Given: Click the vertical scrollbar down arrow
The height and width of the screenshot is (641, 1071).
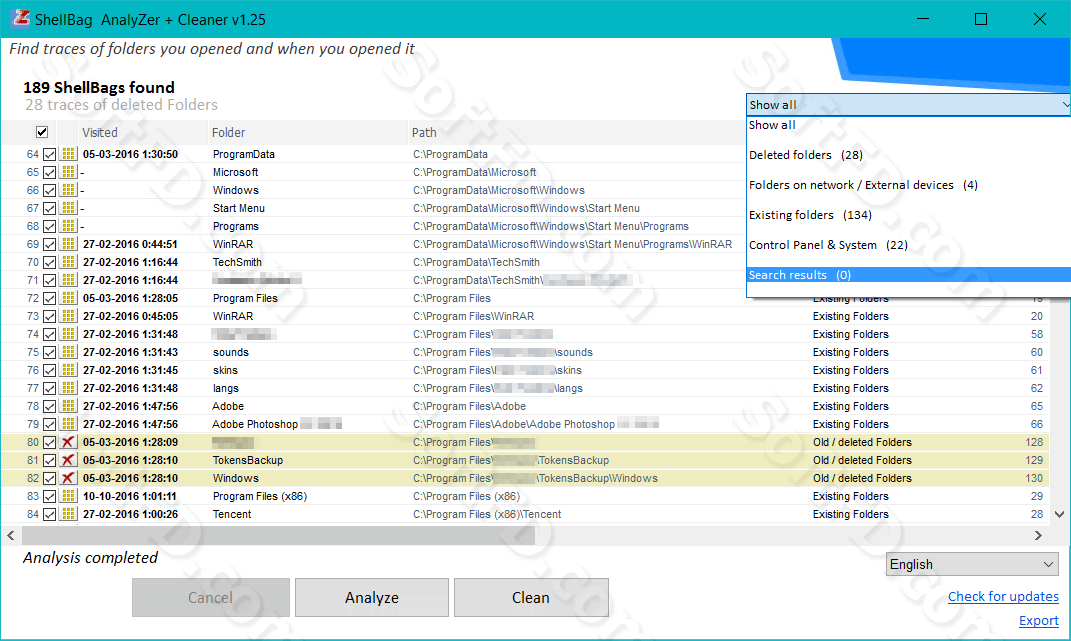Looking at the screenshot, I should (1059, 515).
